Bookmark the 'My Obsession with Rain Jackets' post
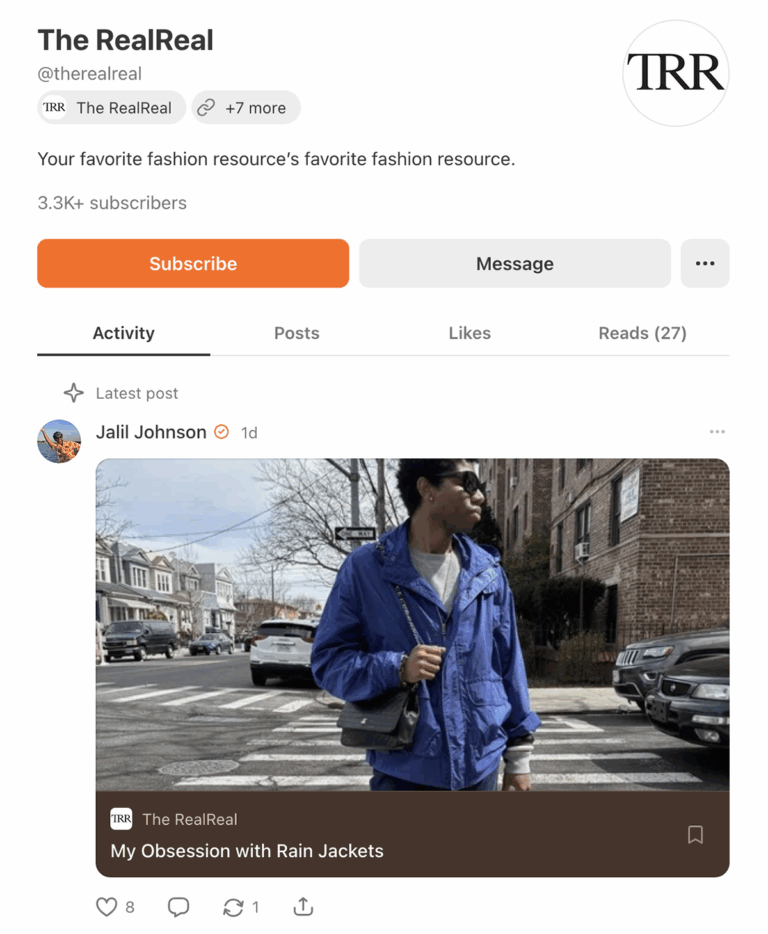The image size is (768, 934). 695,834
